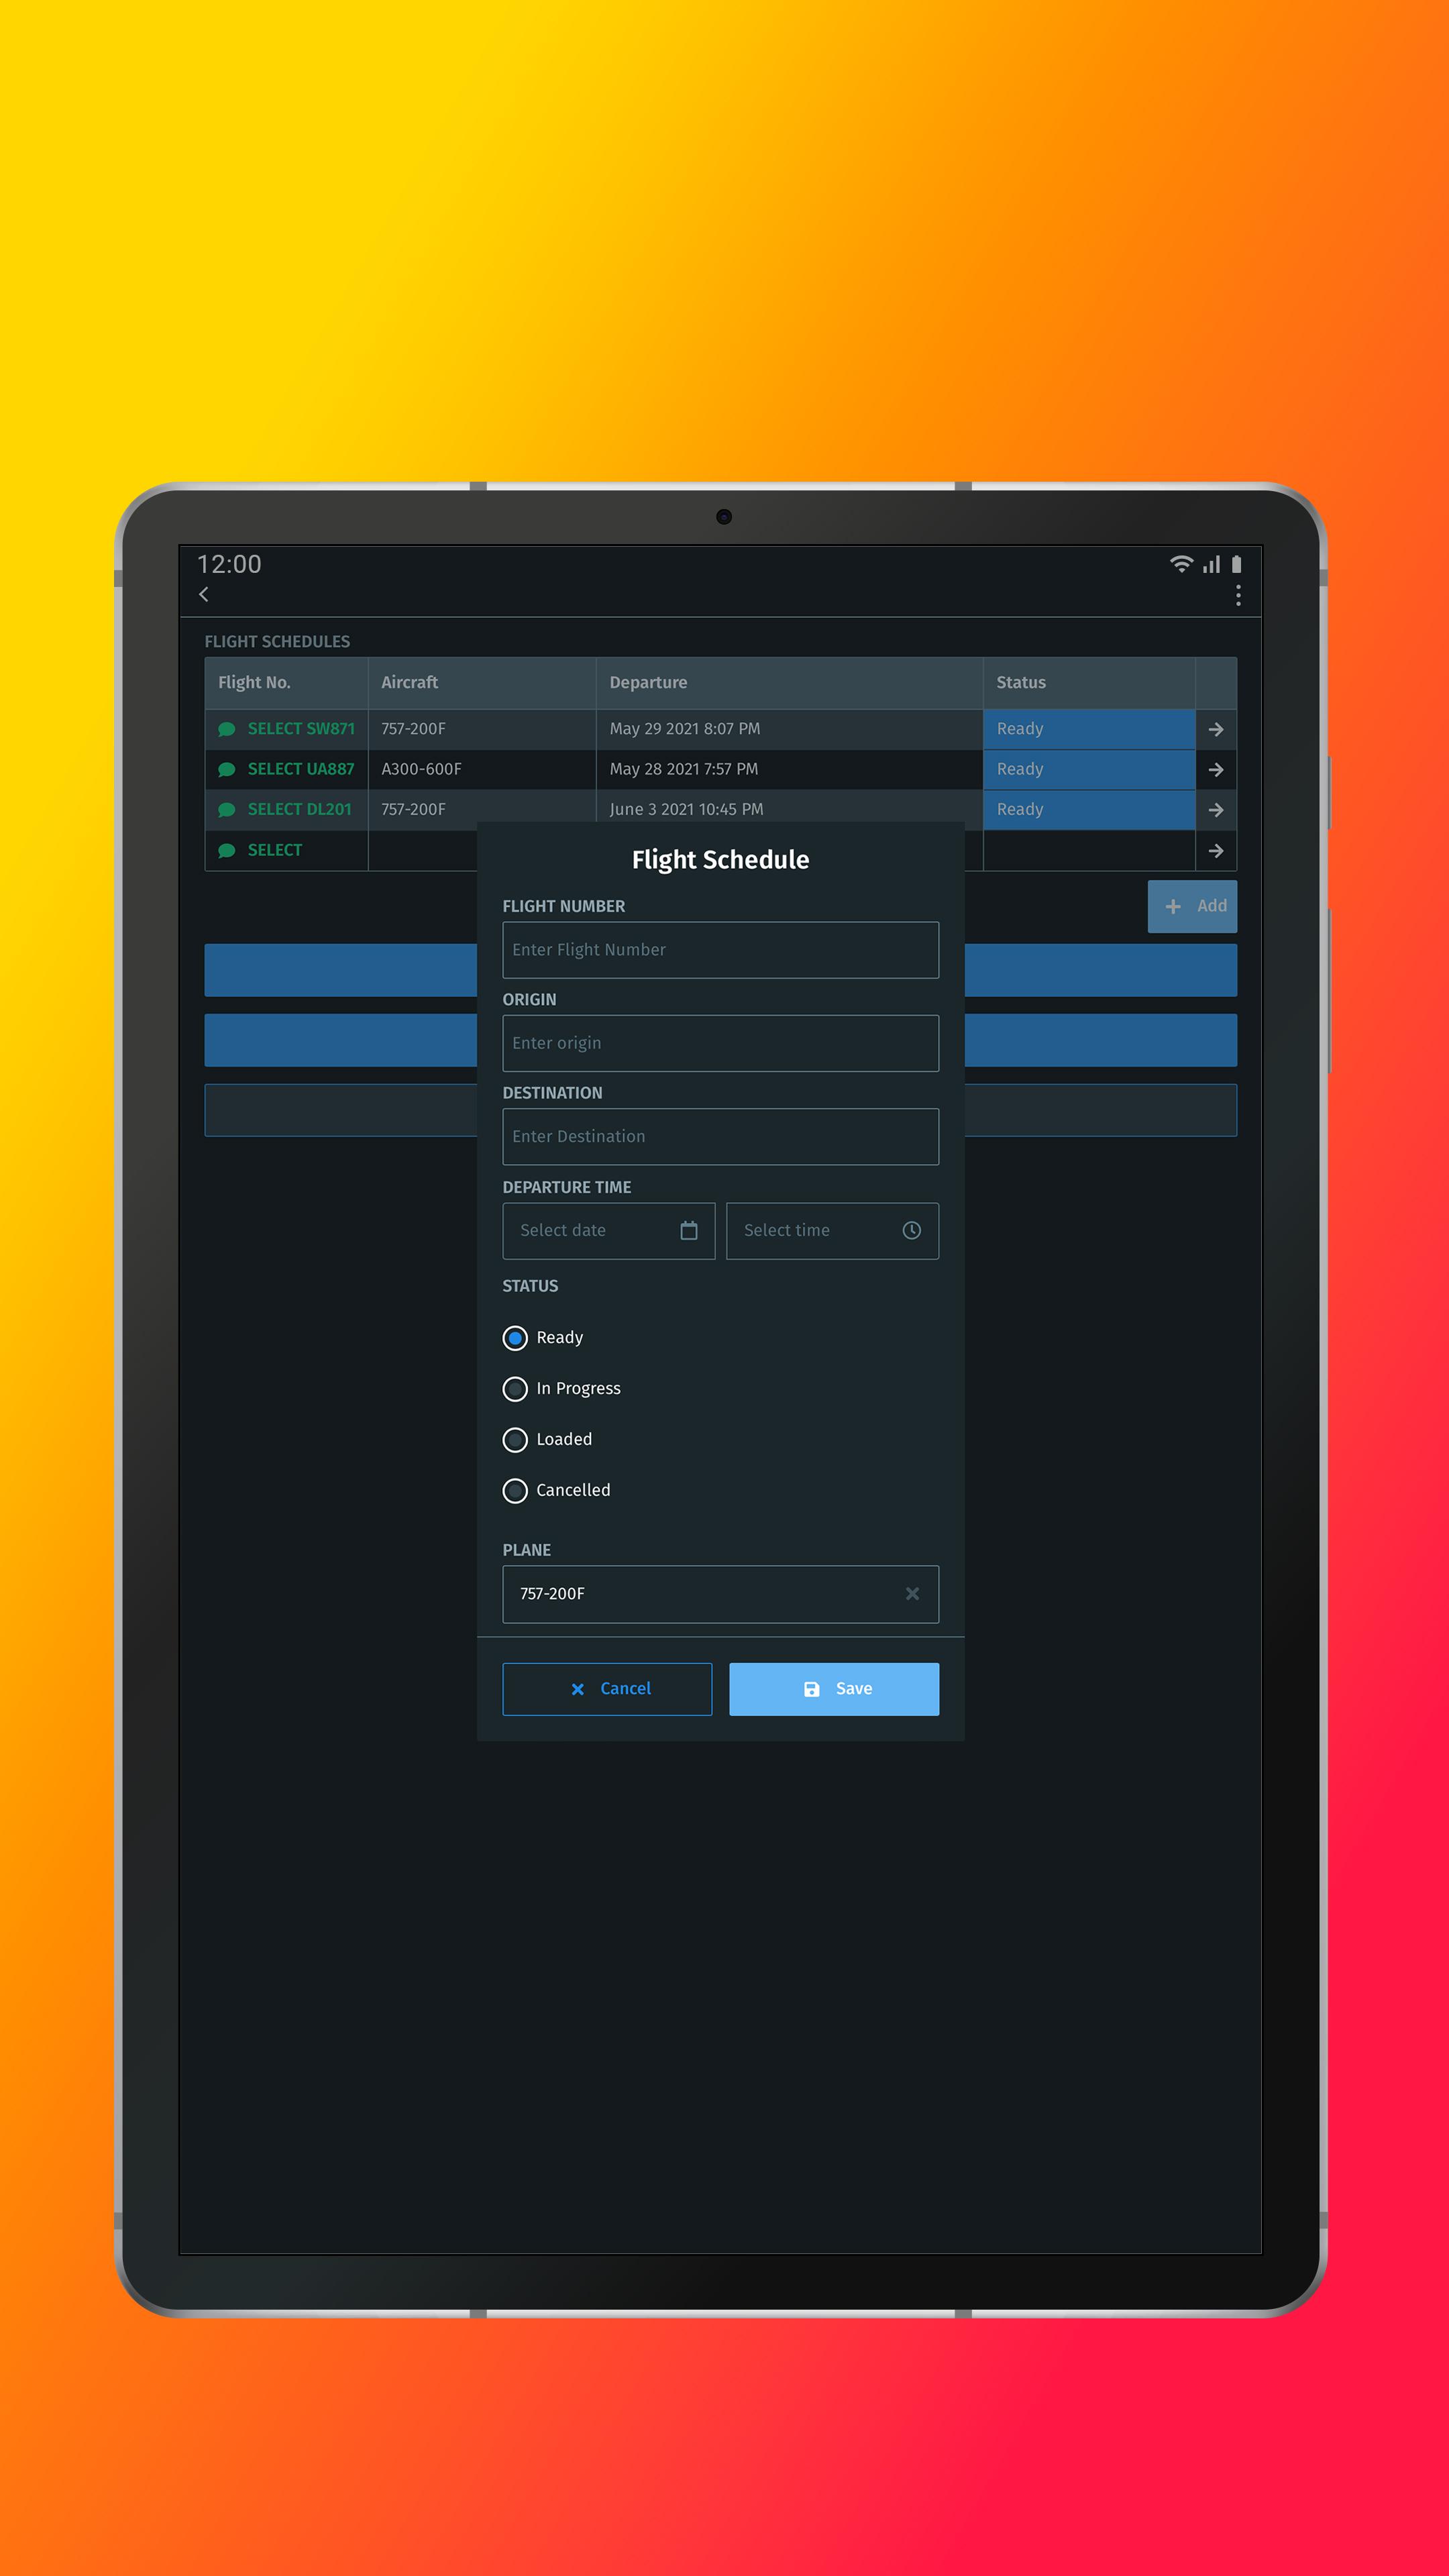The width and height of the screenshot is (1449, 2576).
Task: Open the three-dot overflow menu
Action: [x=1238, y=596]
